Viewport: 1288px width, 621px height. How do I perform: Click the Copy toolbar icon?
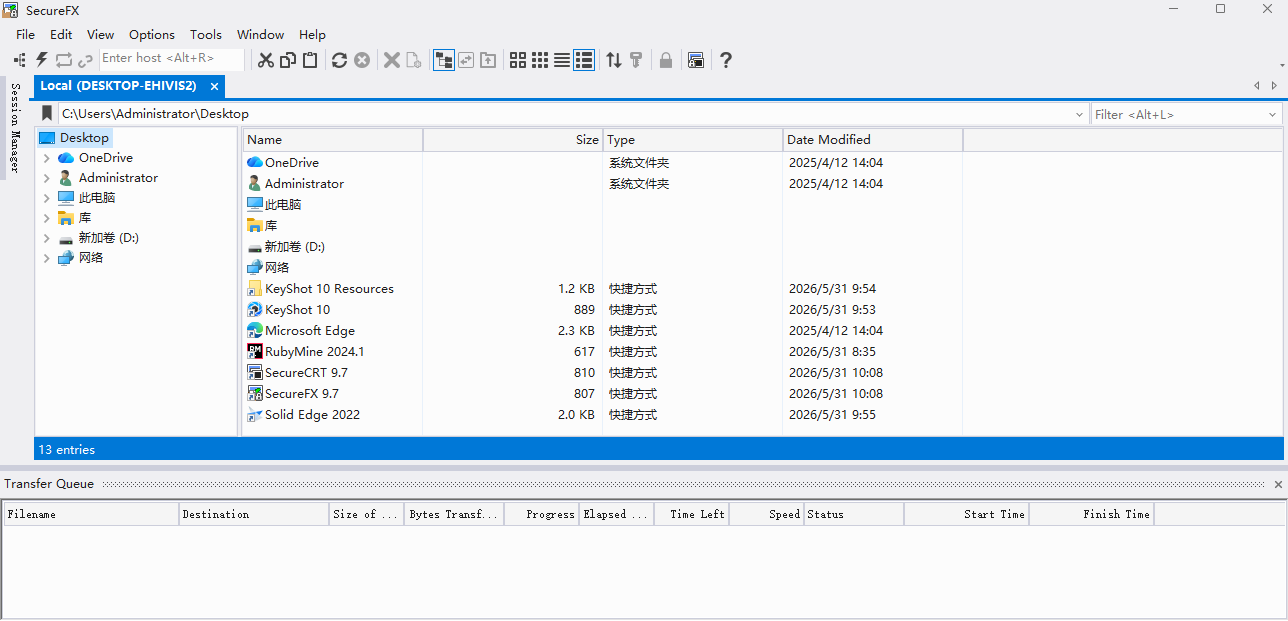click(x=288, y=60)
